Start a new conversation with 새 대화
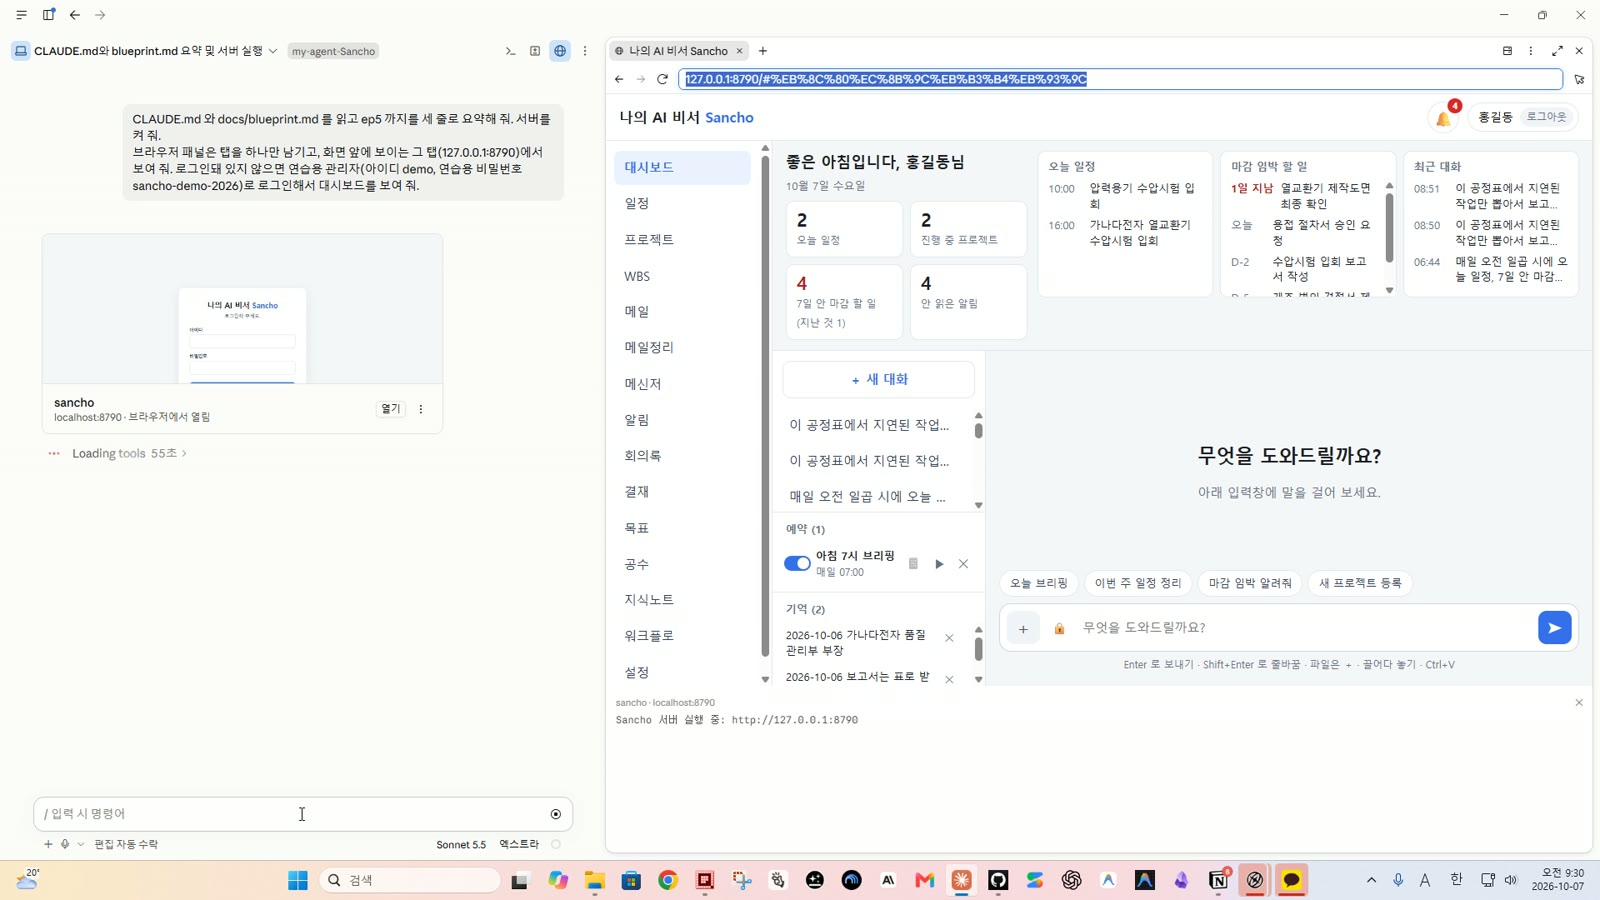Image resolution: width=1600 pixels, height=900 pixels. [x=879, y=380]
